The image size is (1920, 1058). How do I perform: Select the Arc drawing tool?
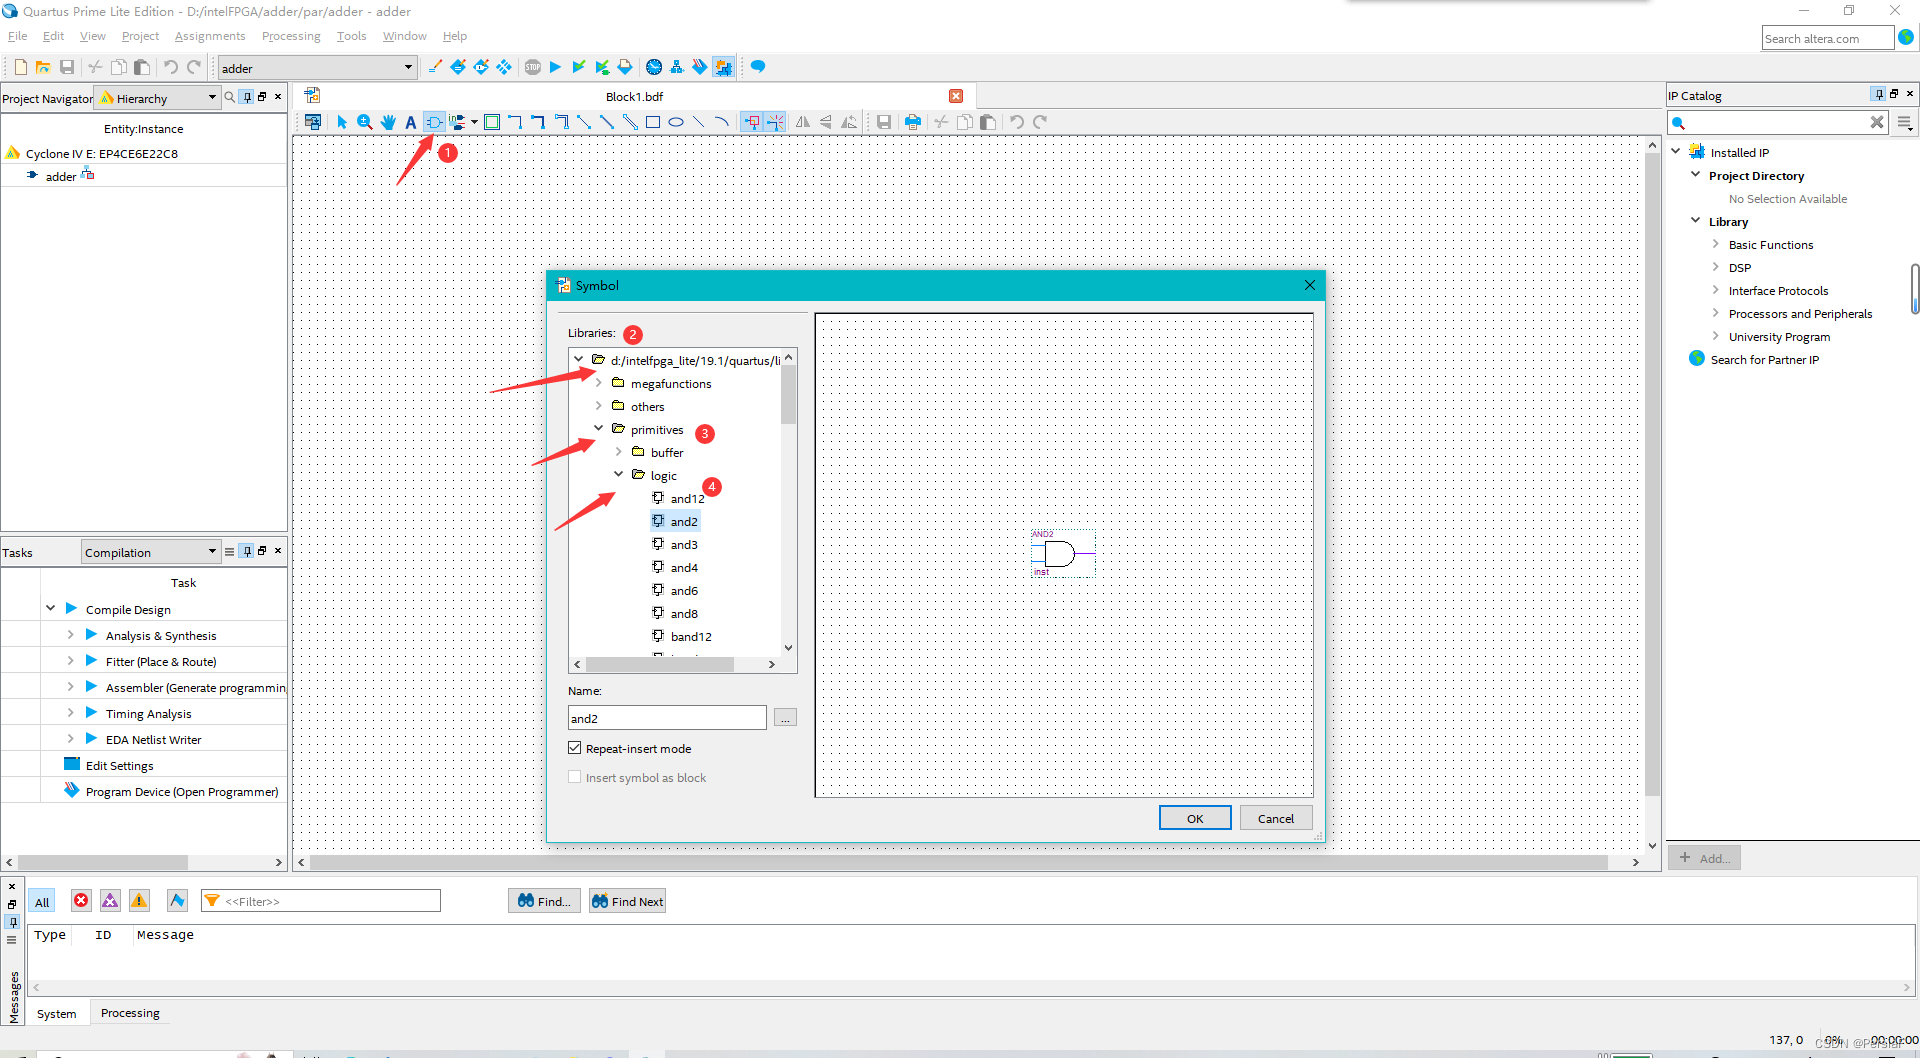click(722, 122)
